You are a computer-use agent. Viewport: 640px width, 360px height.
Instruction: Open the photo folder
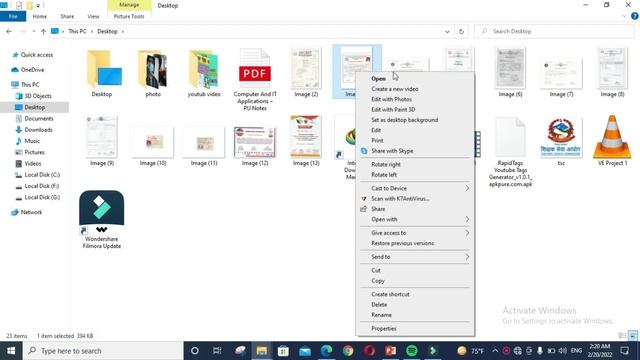pyautogui.click(x=153, y=69)
